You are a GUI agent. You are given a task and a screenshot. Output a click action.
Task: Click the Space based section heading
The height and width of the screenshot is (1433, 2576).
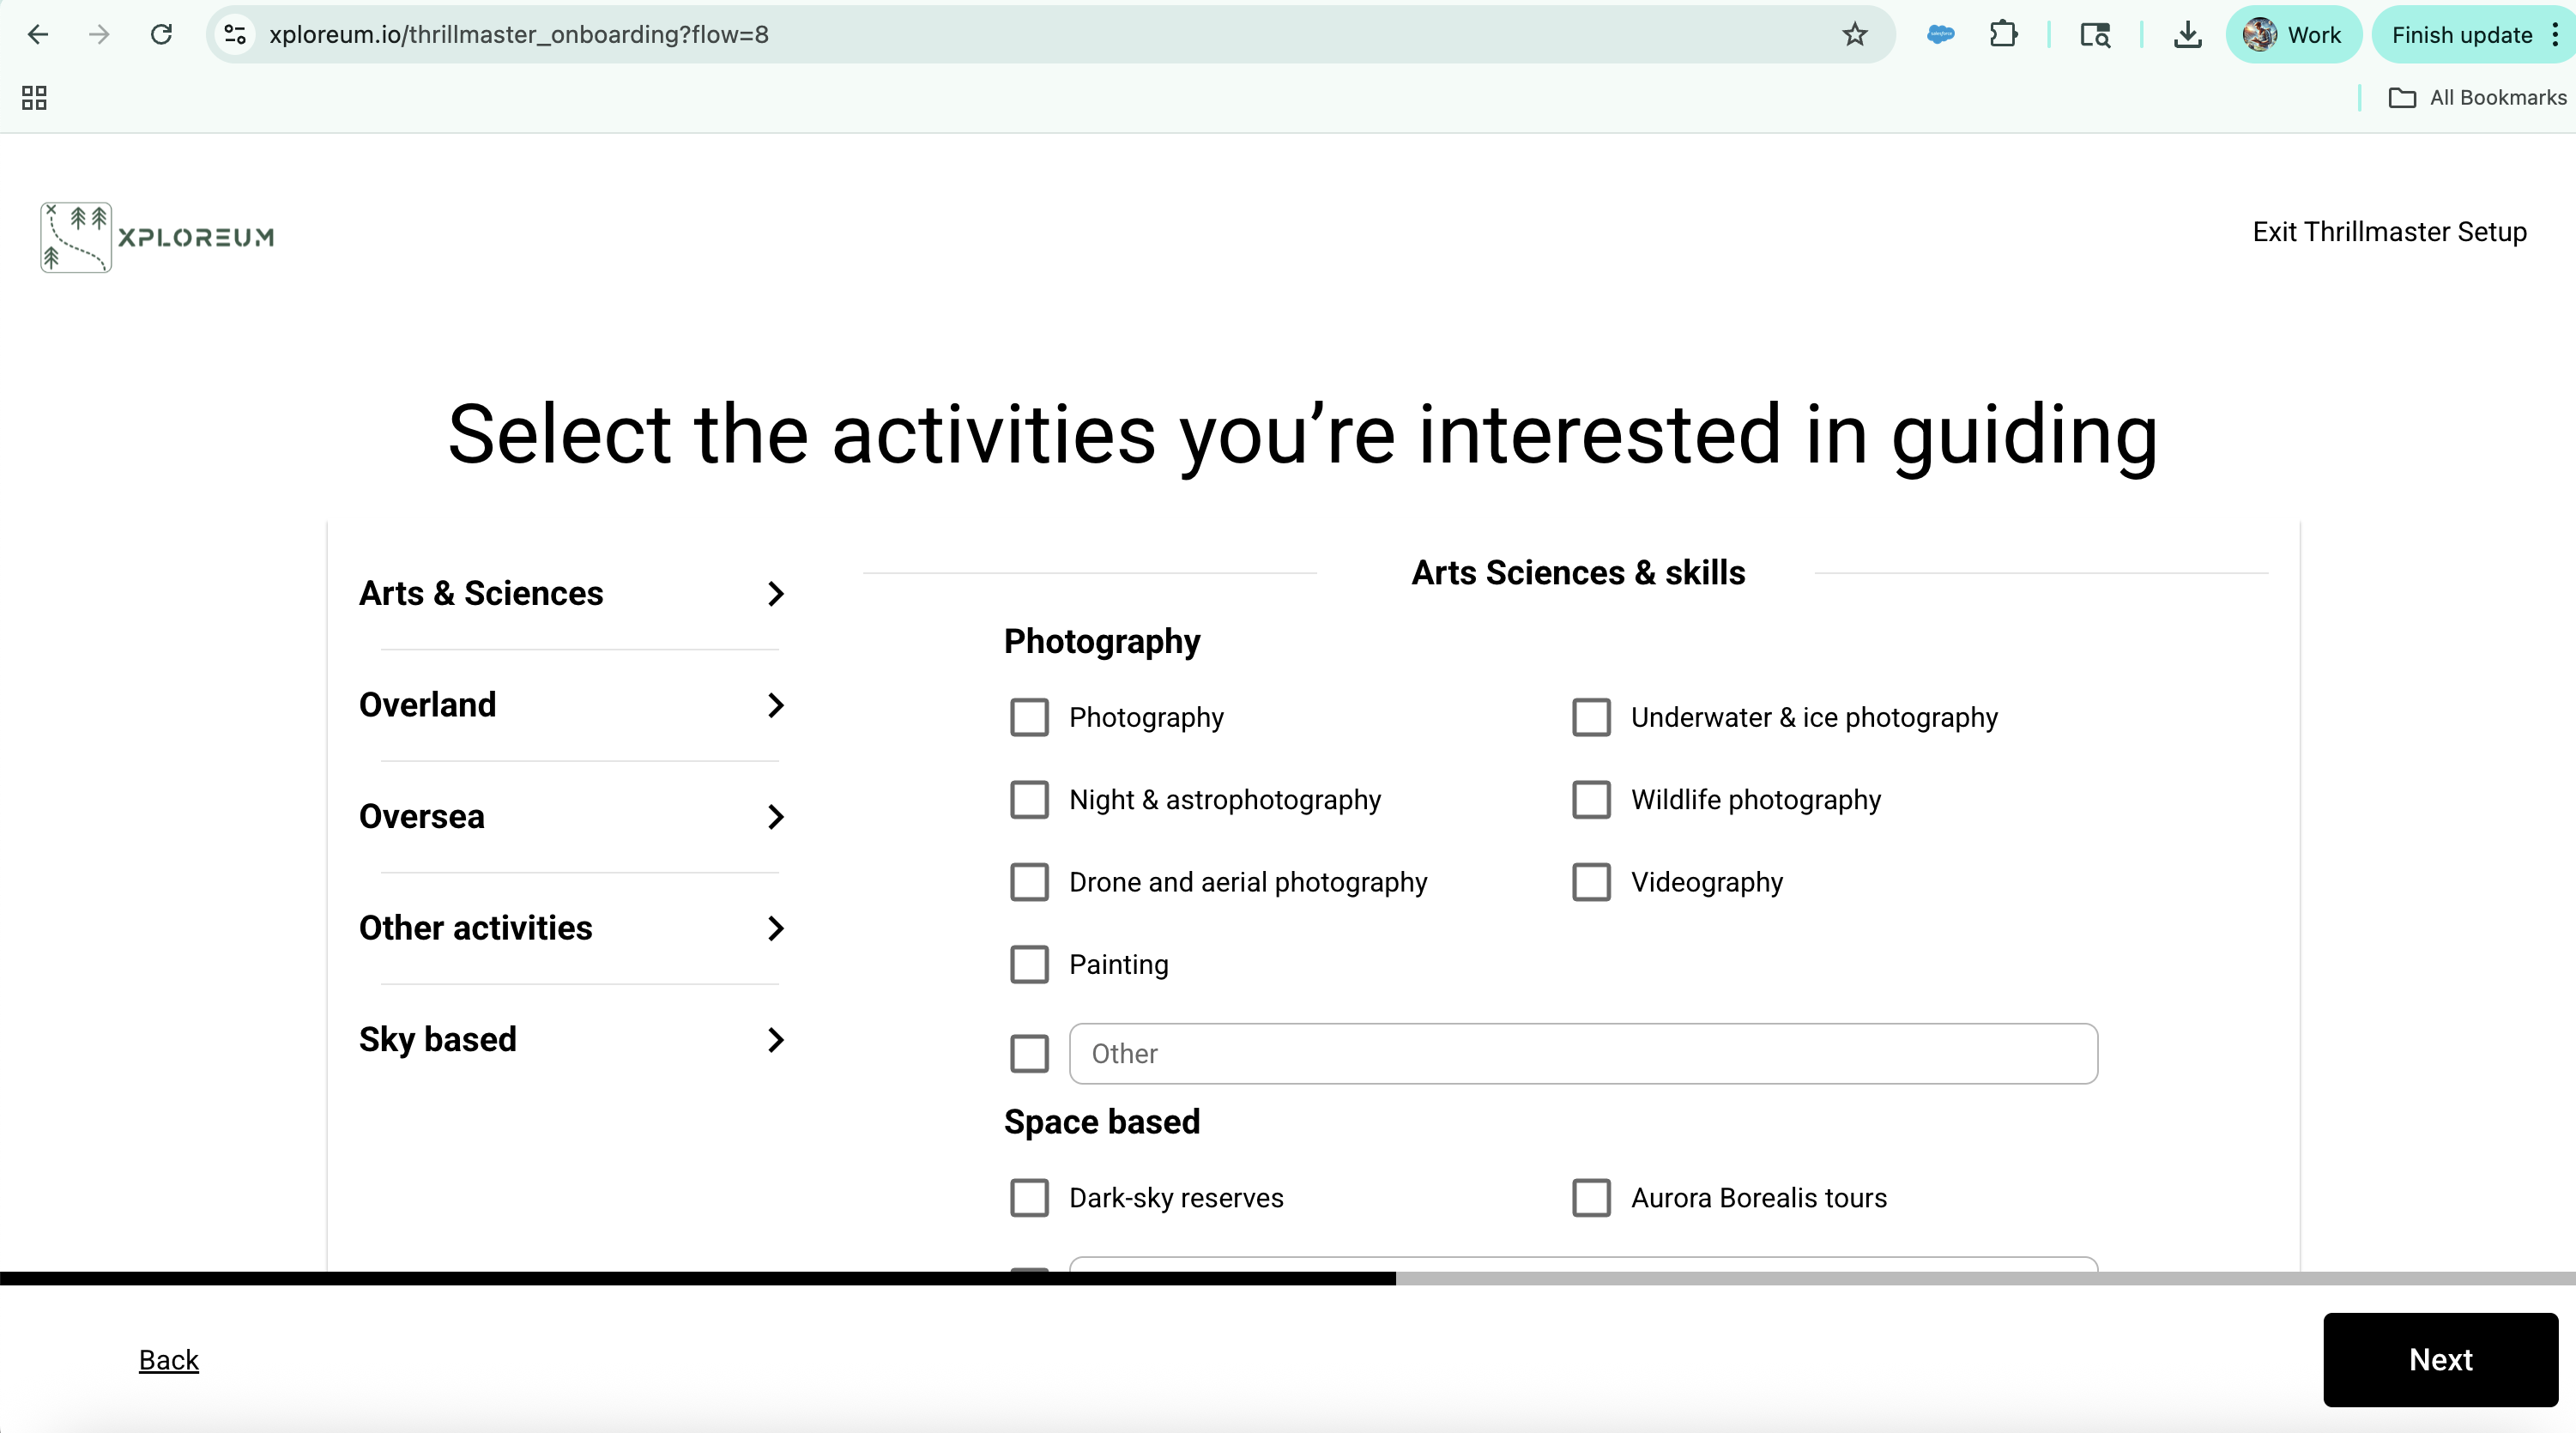(1102, 1122)
